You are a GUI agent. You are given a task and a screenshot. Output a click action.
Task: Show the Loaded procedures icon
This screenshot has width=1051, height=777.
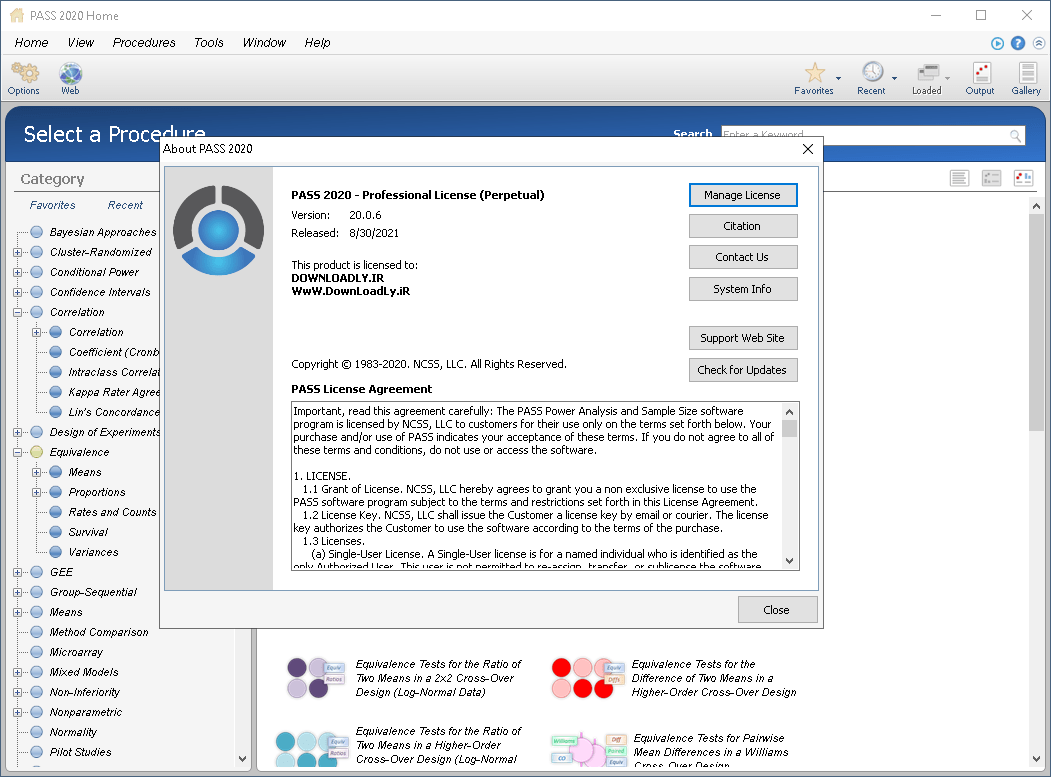point(928,72)
